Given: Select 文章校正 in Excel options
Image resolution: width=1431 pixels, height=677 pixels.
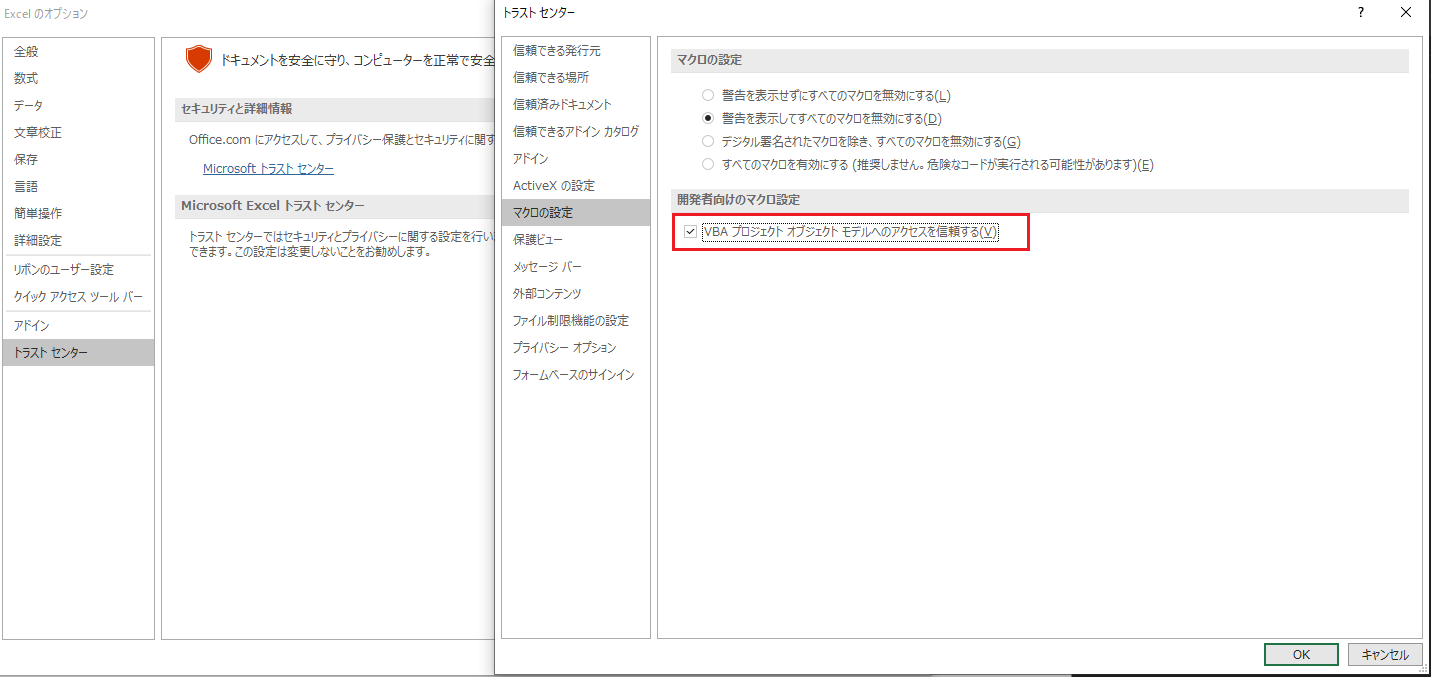Looking at the screenshot, I should click(78, 132).
